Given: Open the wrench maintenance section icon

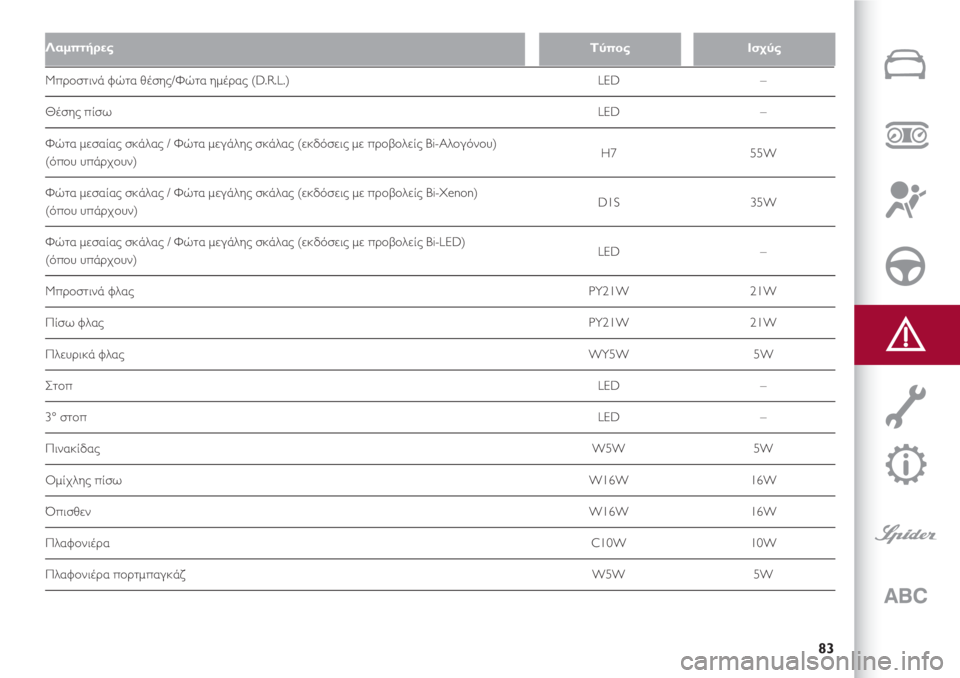Looking at the screenshot, I should click(906, 406).
